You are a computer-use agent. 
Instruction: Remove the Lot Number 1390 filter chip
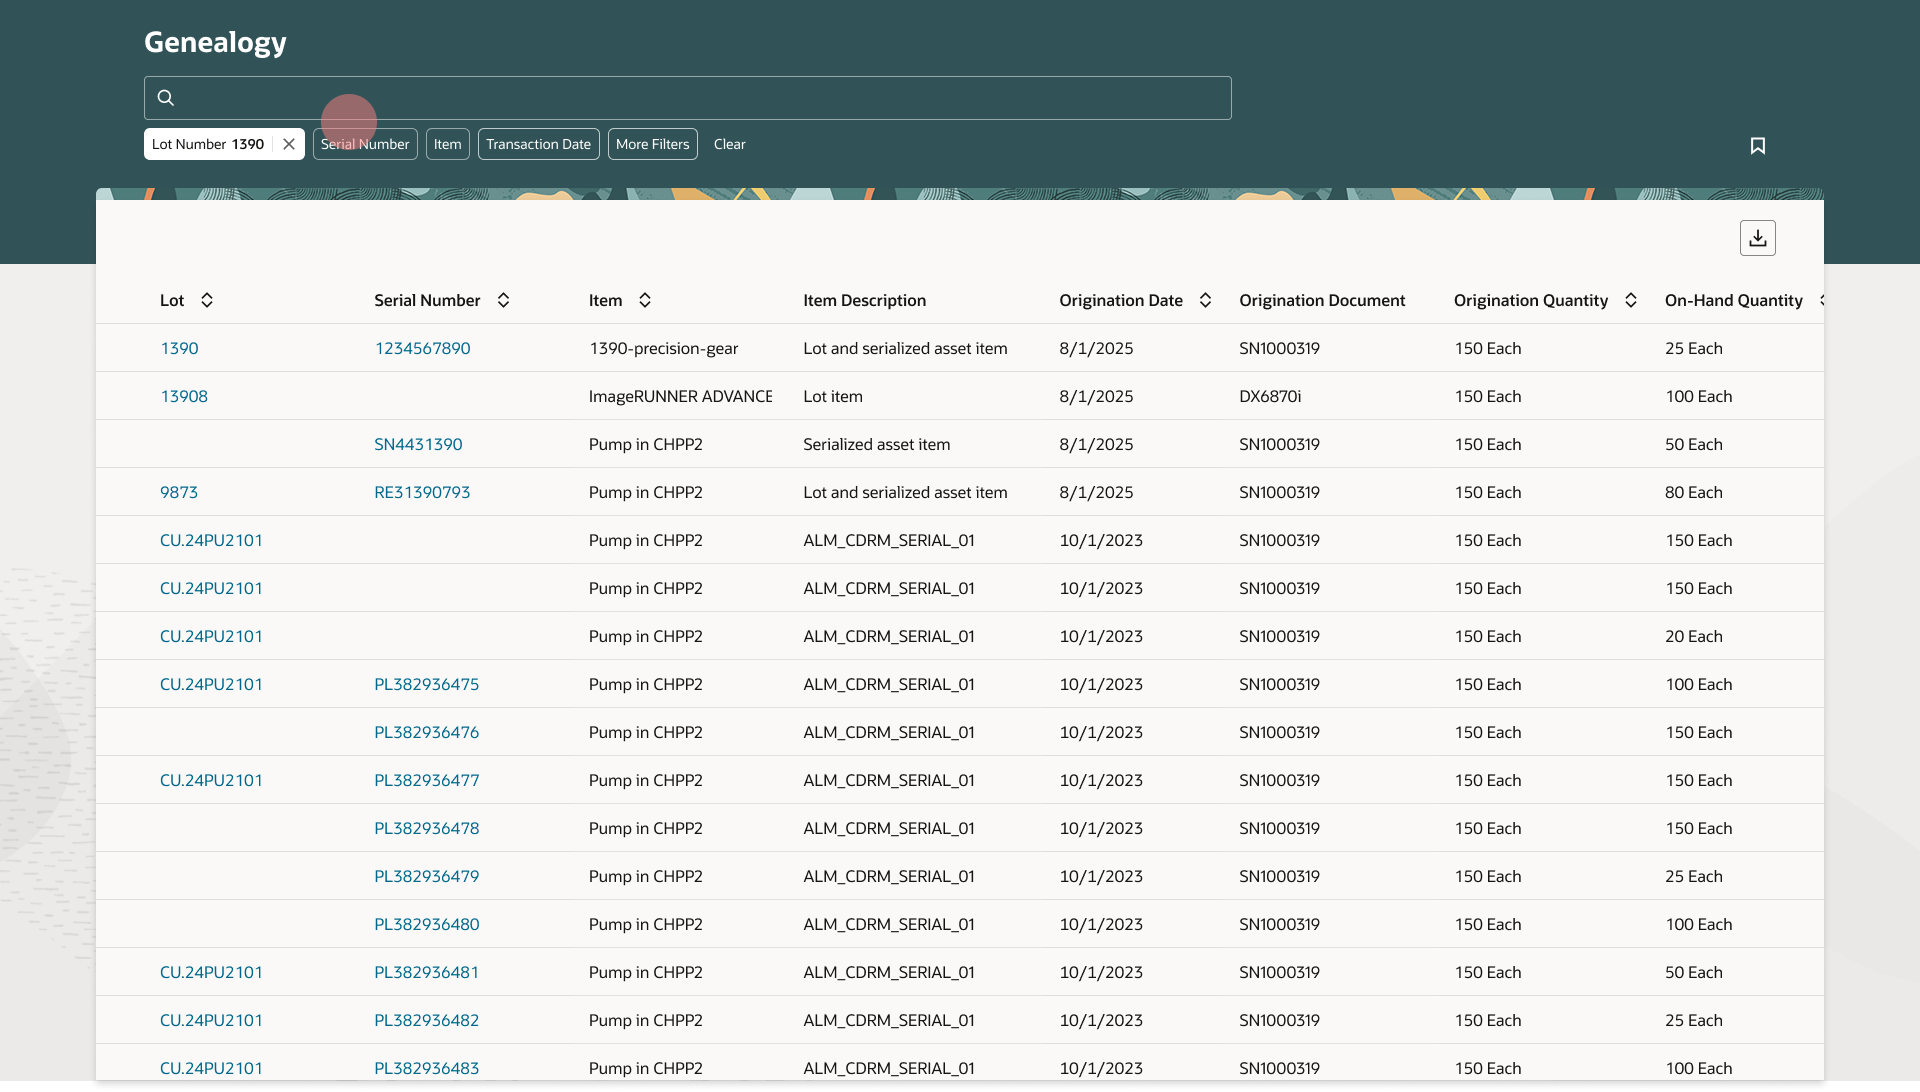tap(289, 144)
